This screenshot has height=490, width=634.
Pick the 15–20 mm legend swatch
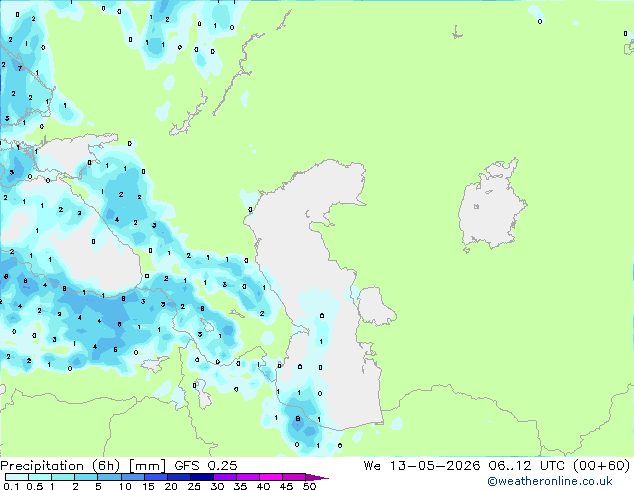coord(155,477)
